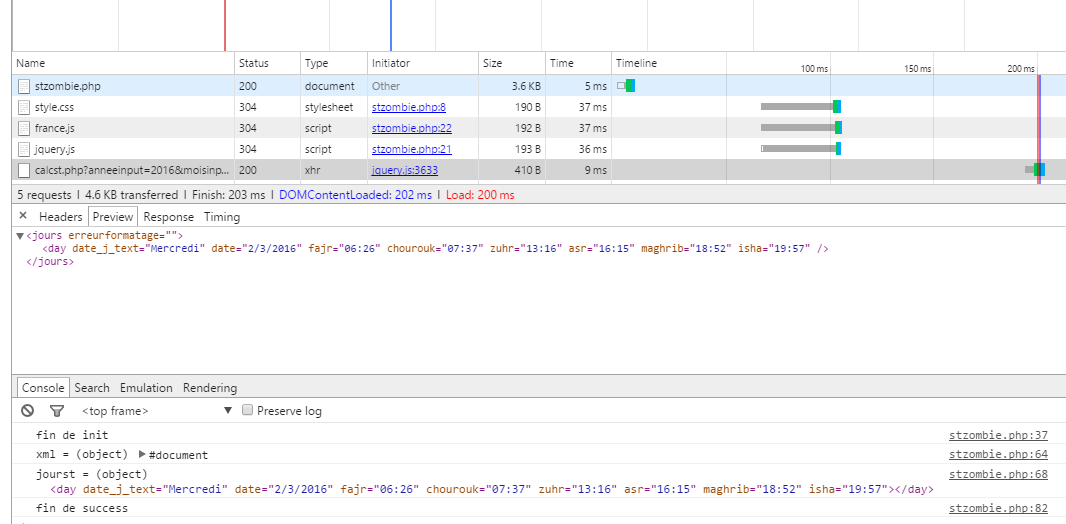Click the file icon next to stzombie.php
The width and height of the screenshot is (1066, 524).
pos(24,86)
